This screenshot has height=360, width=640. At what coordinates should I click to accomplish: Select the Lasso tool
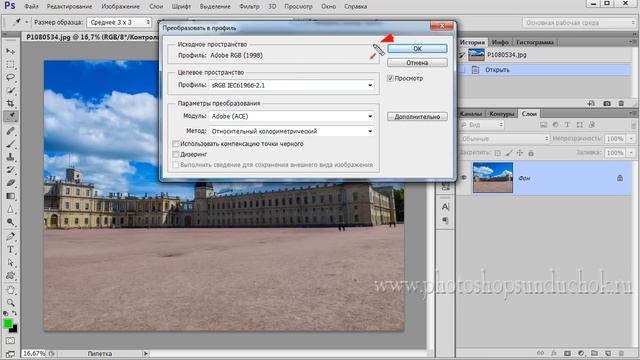click(x=11, y=78)
